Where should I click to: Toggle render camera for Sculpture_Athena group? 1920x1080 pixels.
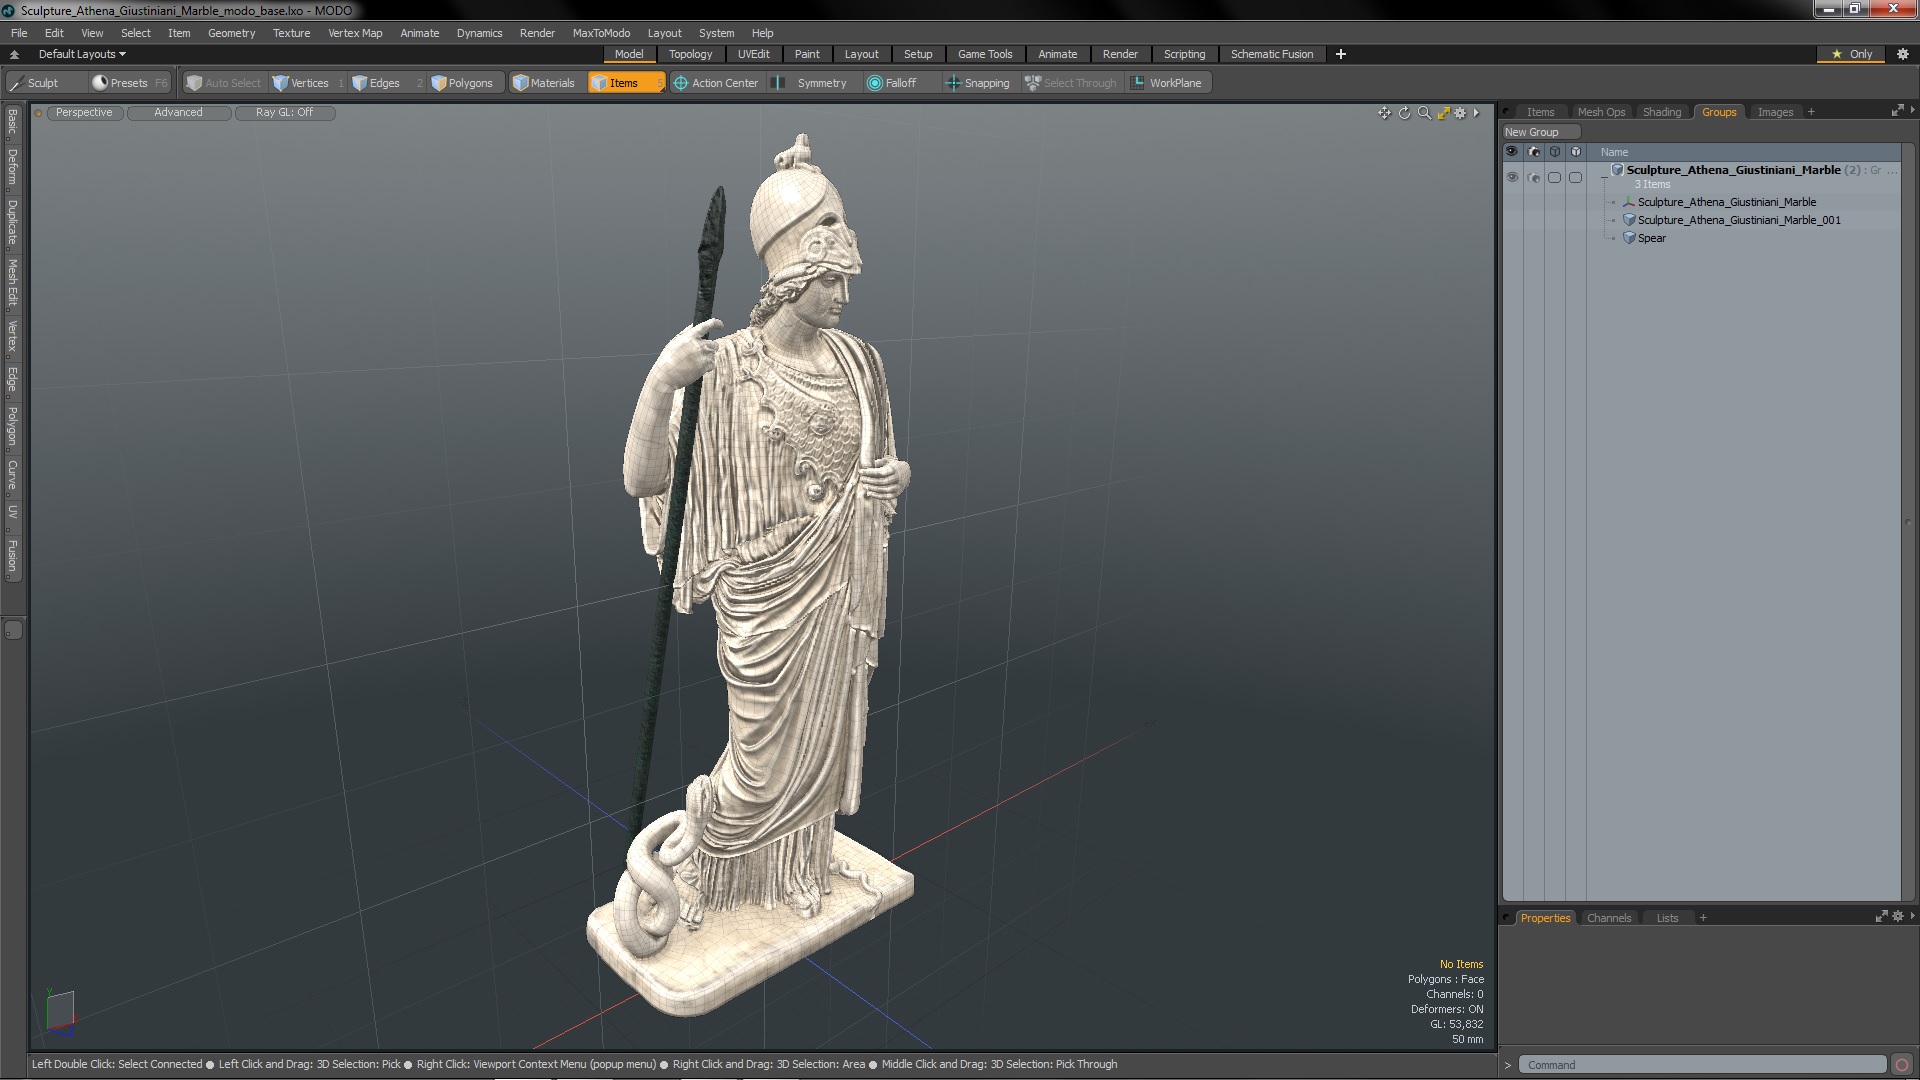1534,178
